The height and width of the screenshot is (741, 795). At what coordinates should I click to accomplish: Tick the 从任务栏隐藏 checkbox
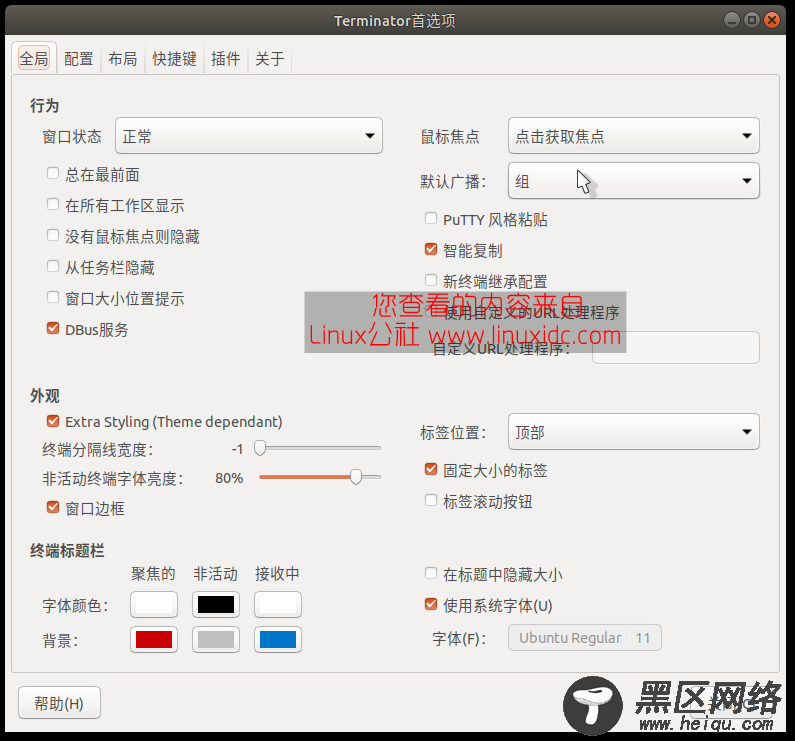pyautogui.click(x=53, y=266)
